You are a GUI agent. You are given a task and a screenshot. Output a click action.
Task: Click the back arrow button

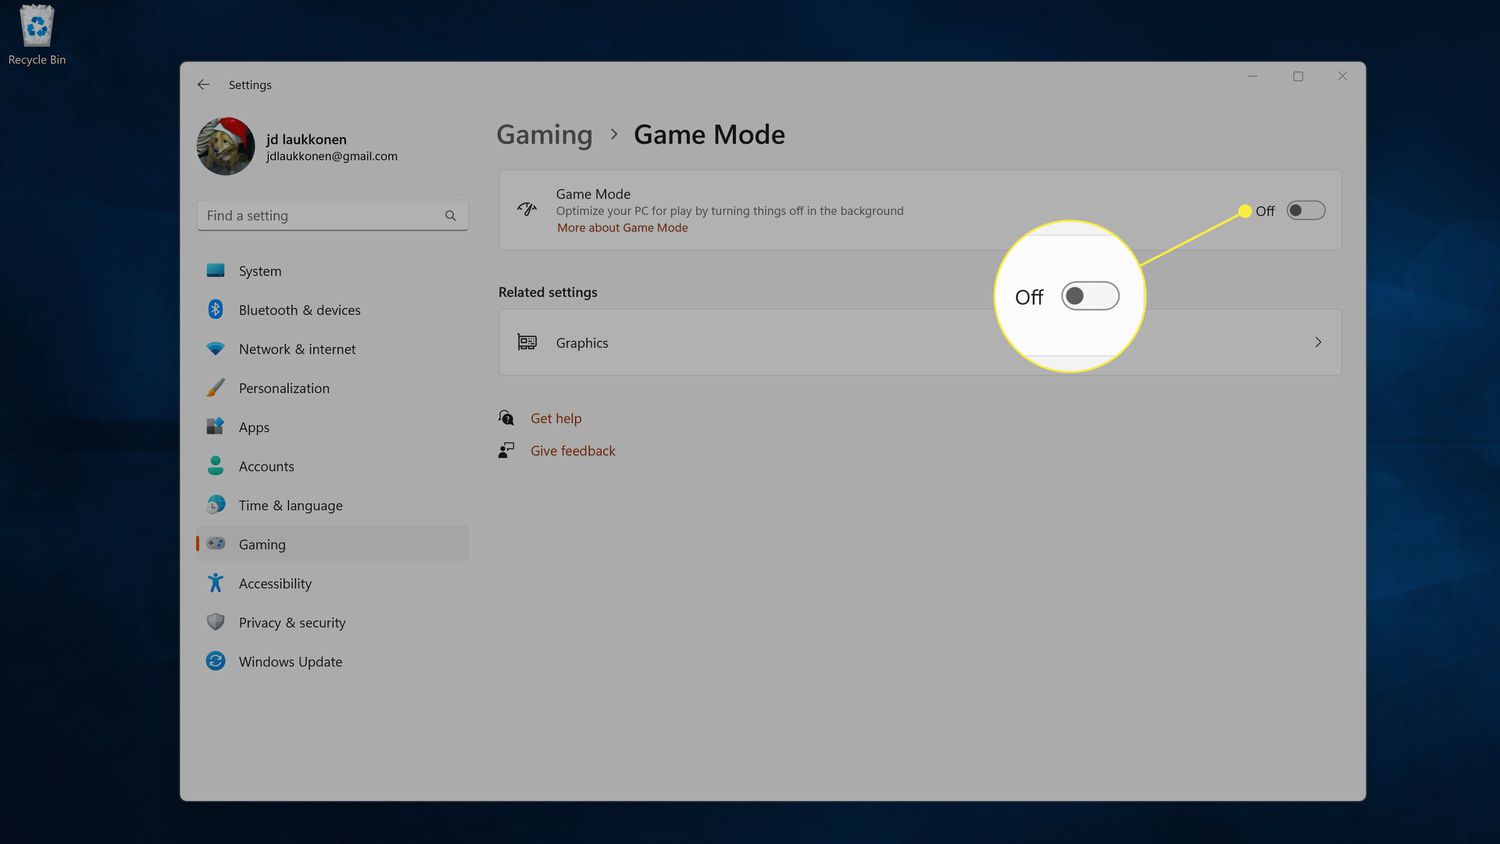coord(203,84)
